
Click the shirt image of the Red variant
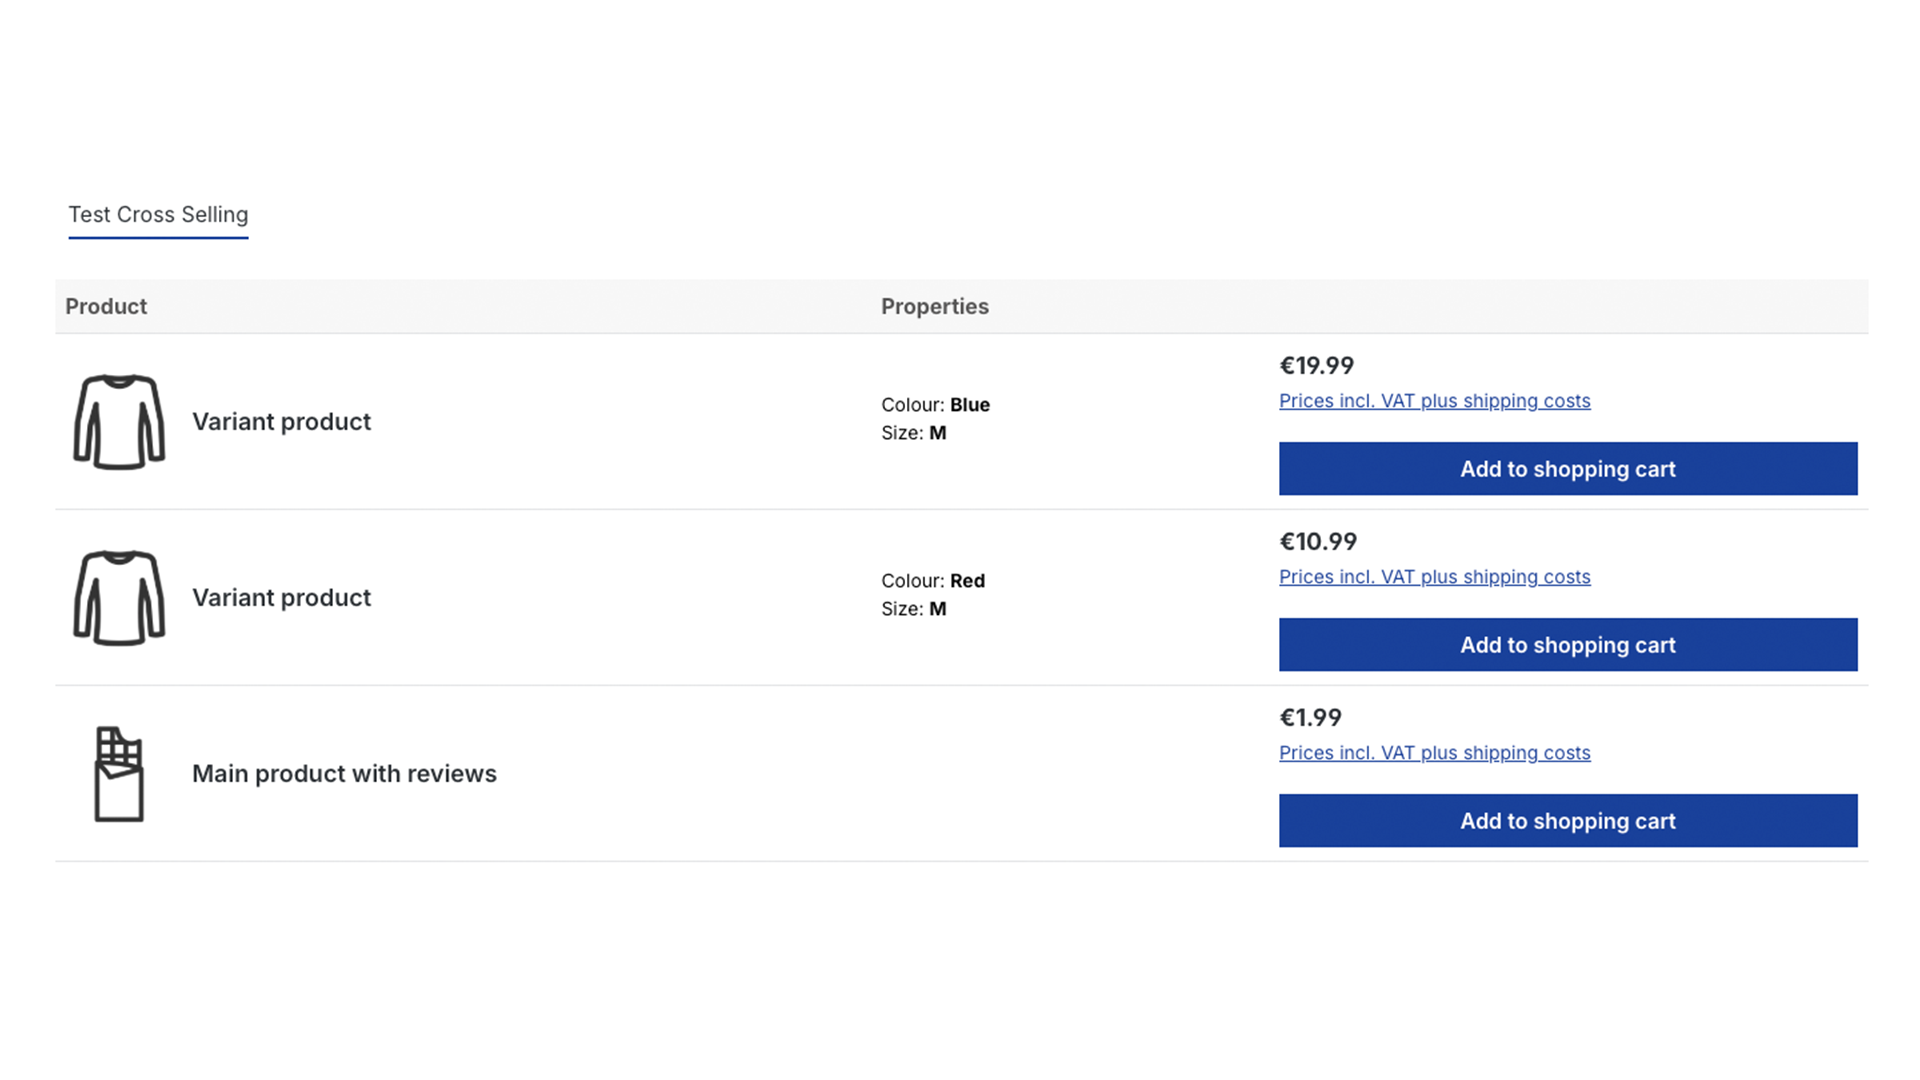tap(119, 598)
